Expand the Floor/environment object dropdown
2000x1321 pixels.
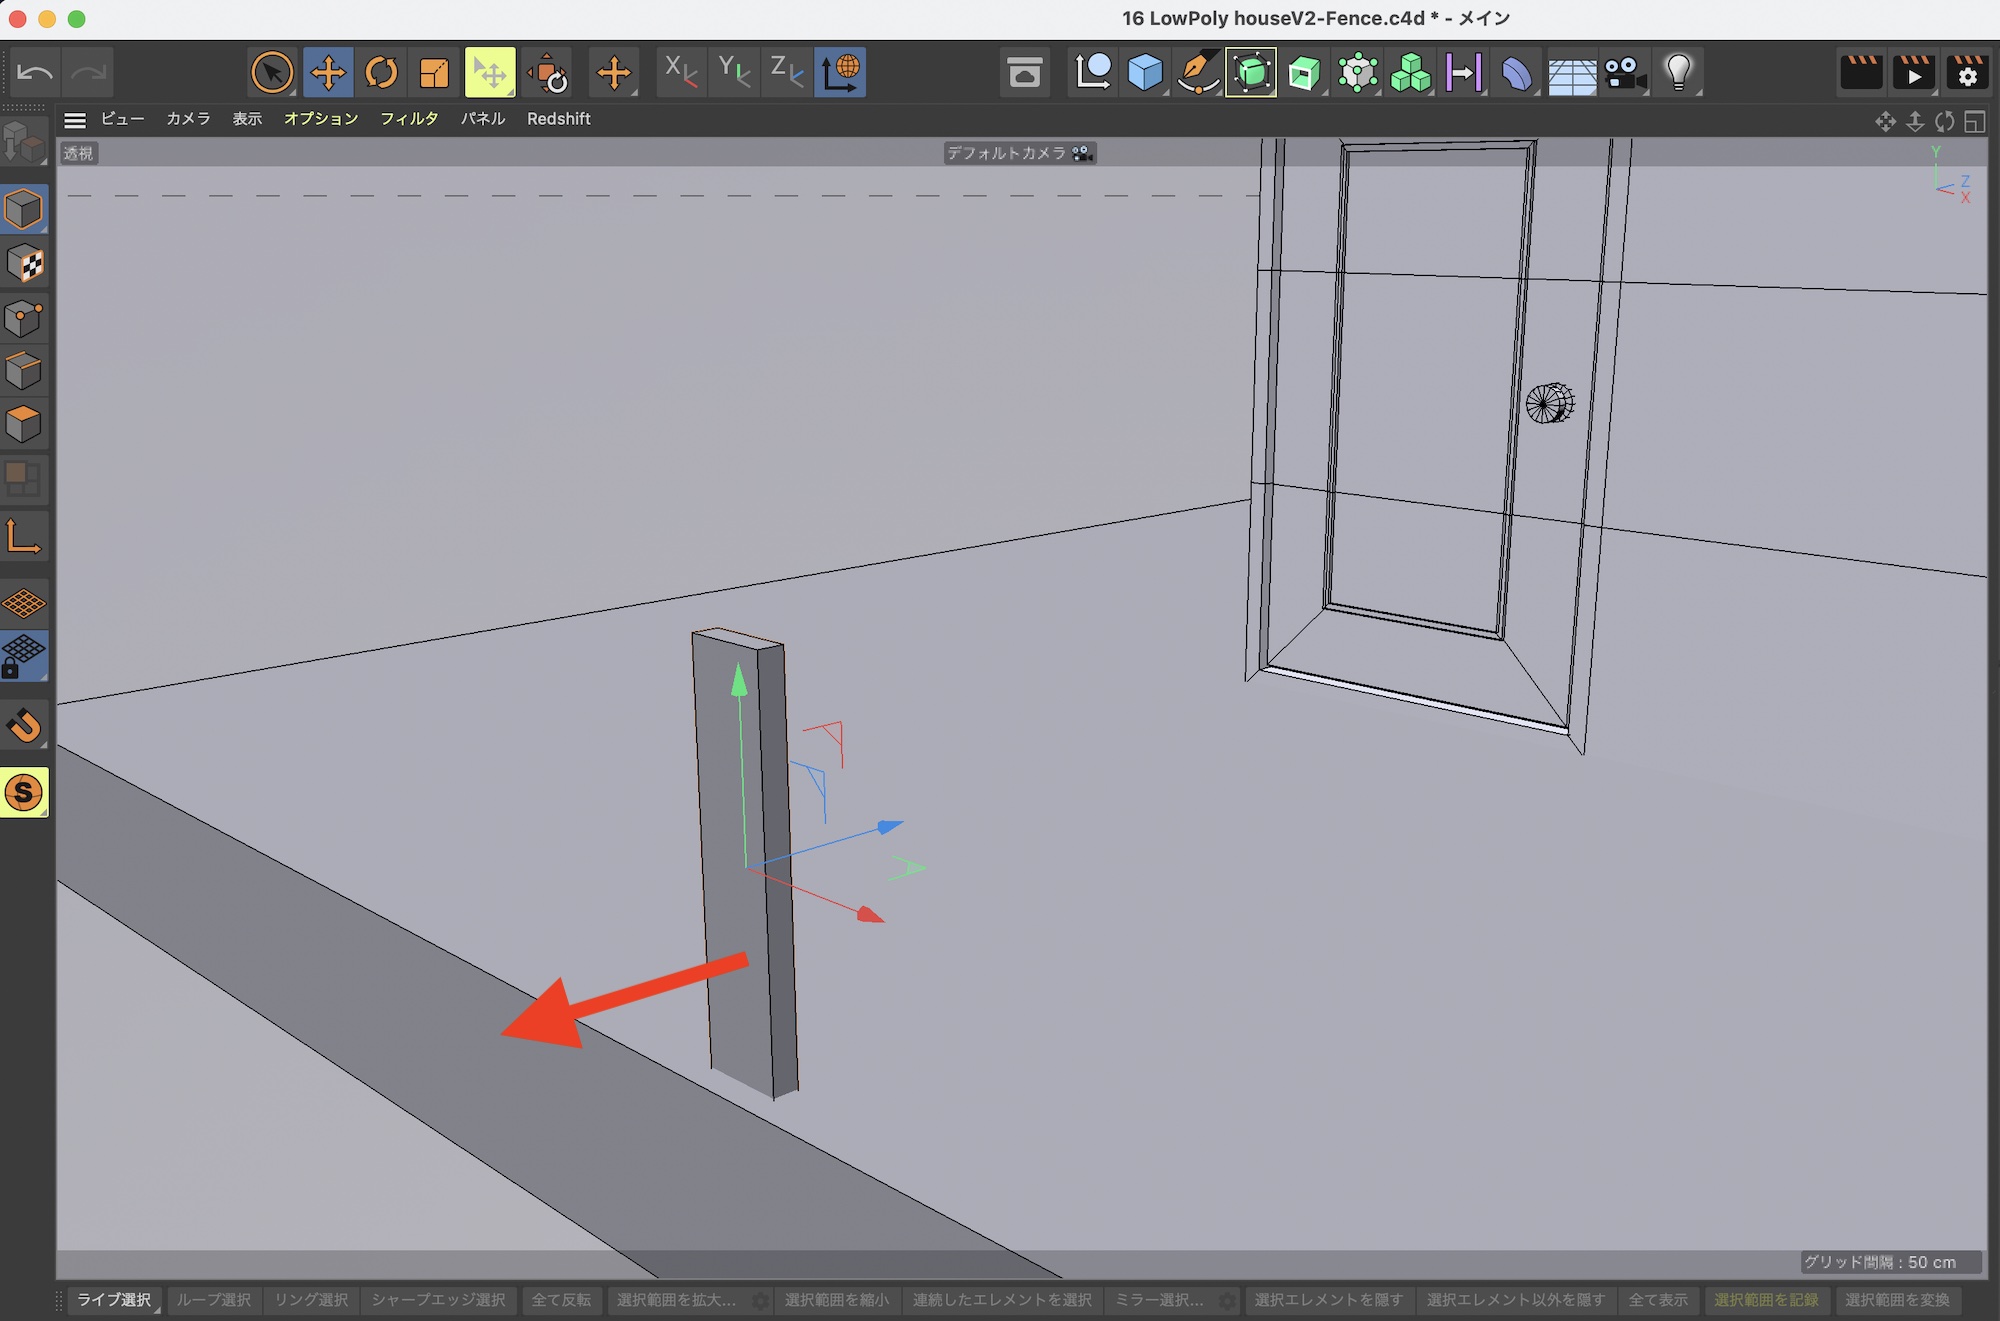[x=1571, y=72]
